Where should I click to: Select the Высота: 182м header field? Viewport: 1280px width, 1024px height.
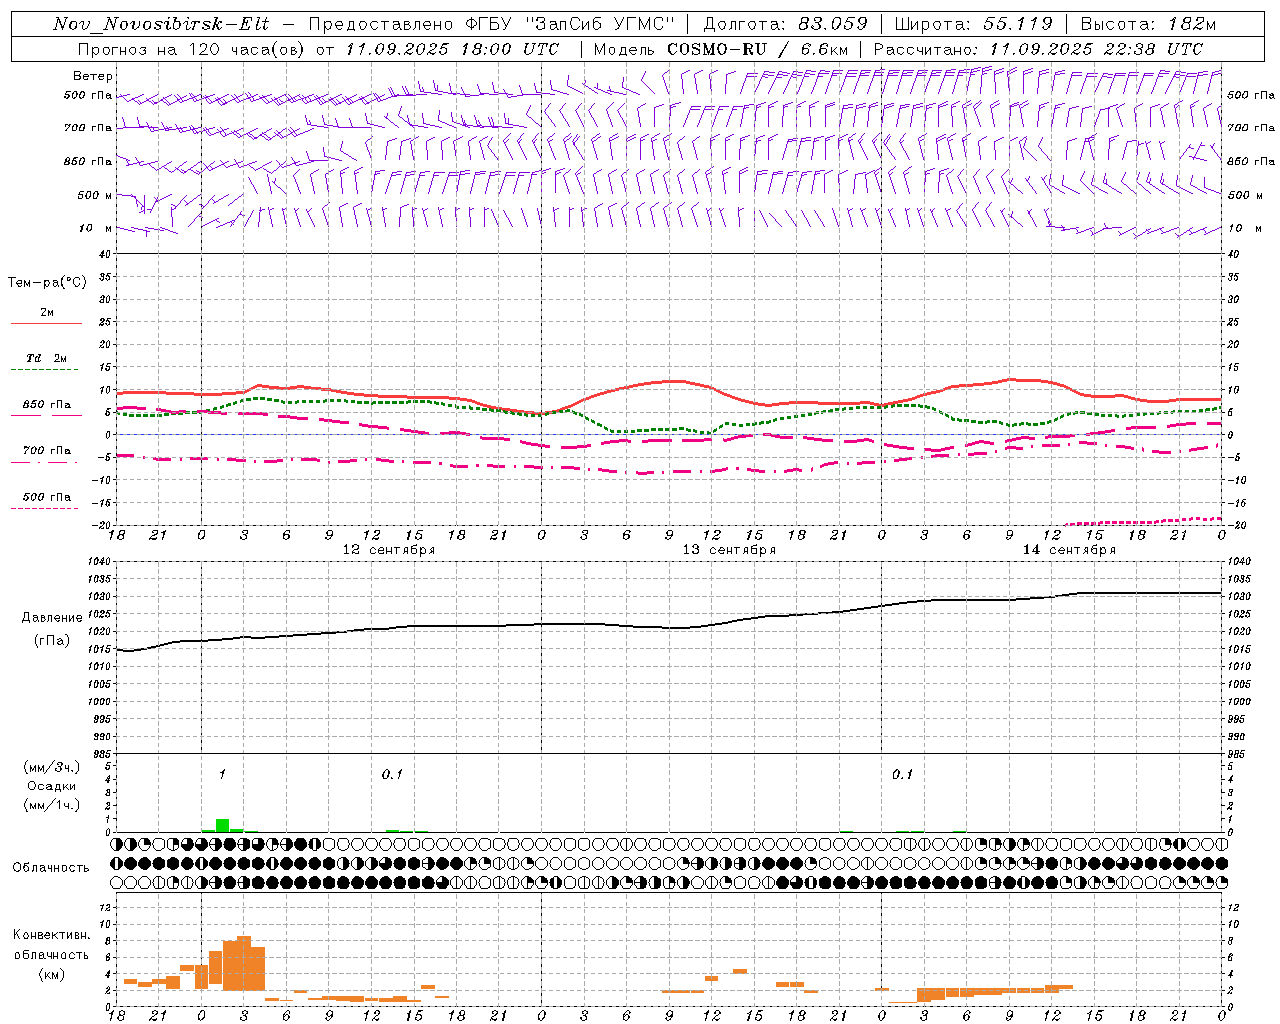(x=1148, y=24)
